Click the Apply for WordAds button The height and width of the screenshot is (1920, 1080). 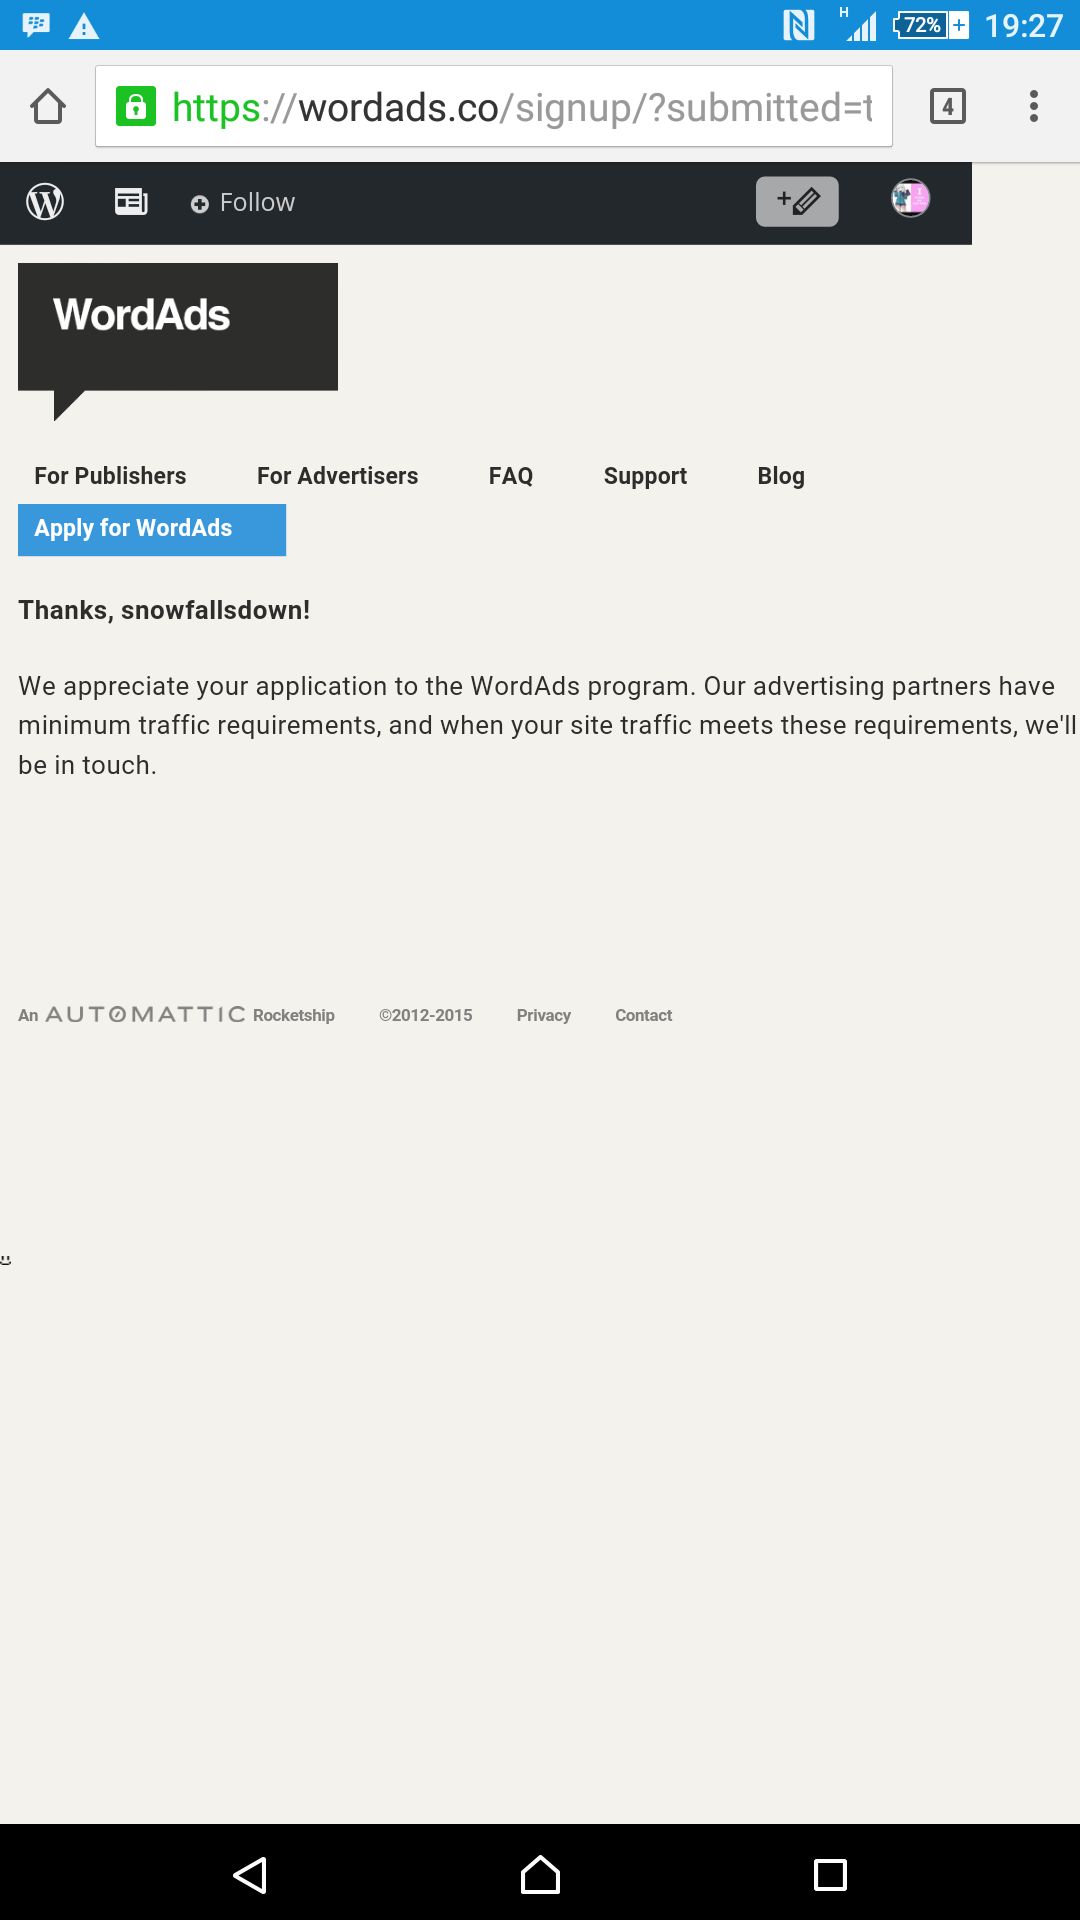point(152,529)
